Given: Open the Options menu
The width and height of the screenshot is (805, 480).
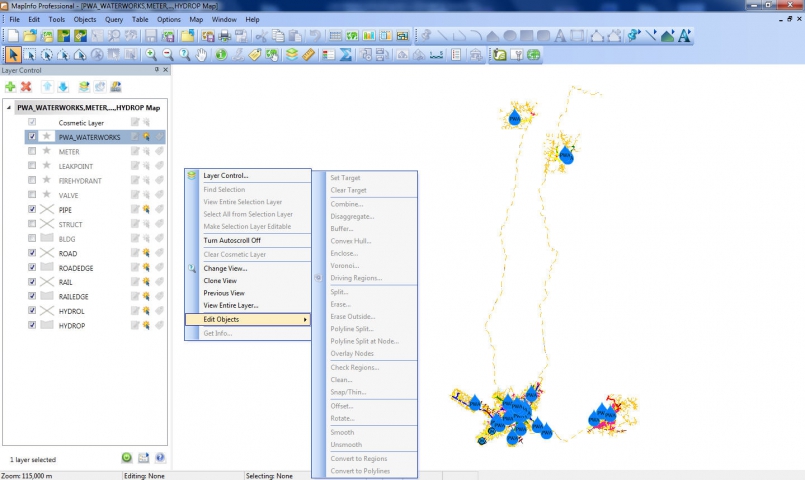Looking at the screenshot, I should click(x=169, y=20).
